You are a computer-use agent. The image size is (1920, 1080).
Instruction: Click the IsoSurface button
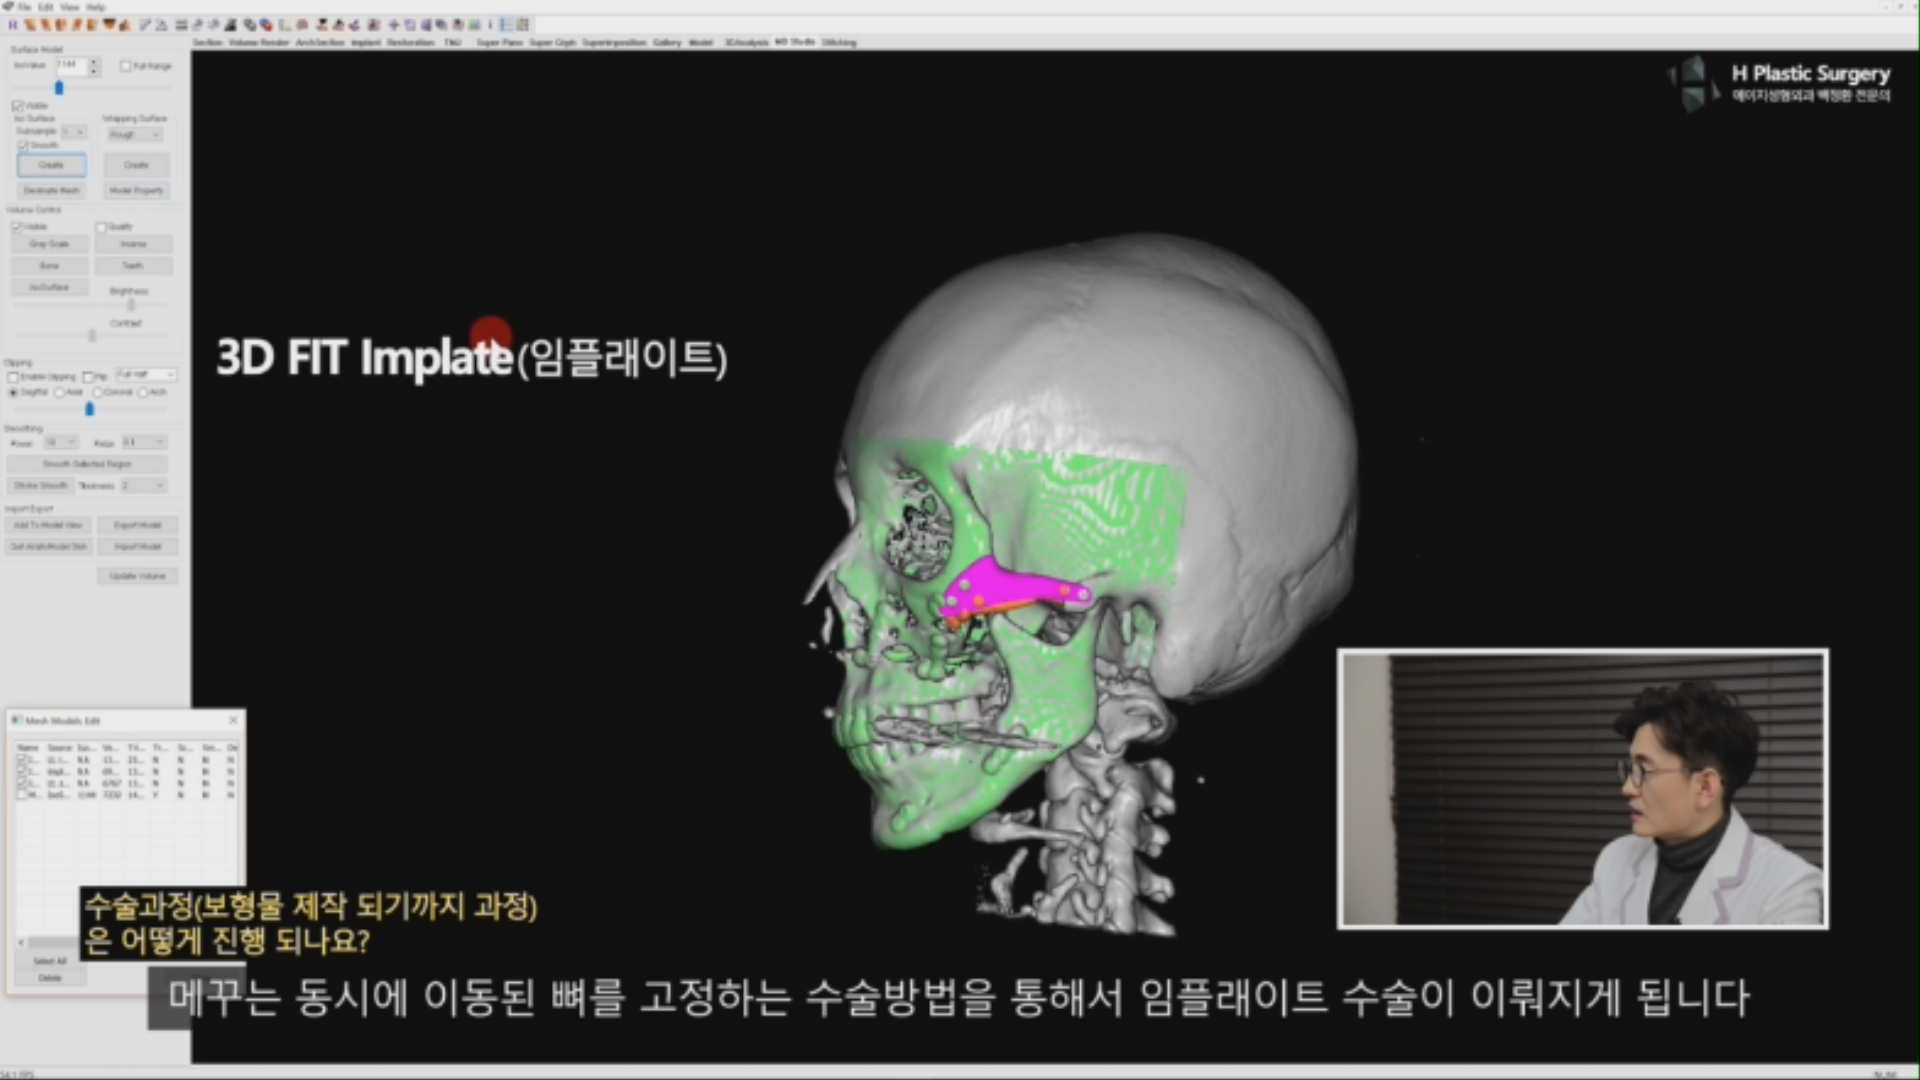click(49, 288)
